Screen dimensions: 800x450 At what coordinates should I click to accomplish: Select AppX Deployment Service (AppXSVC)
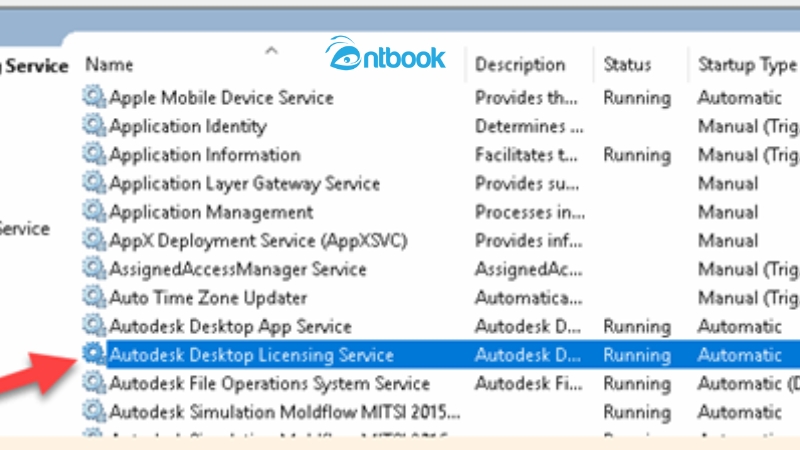pos(258,240)
